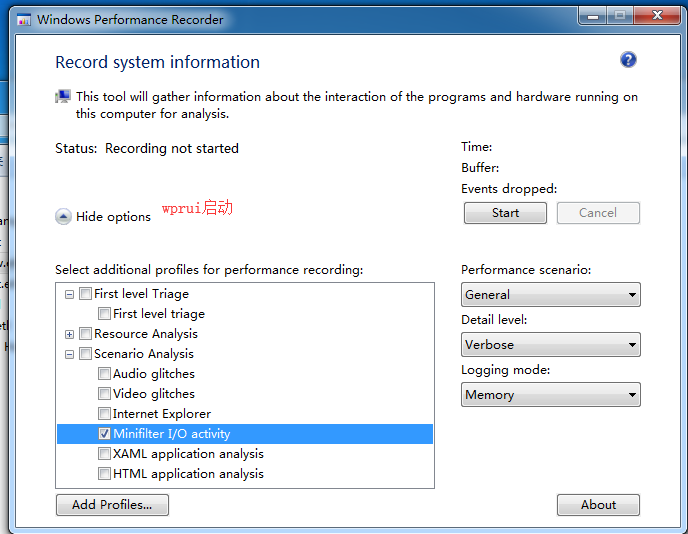Check the First level triage child profile
The width and height of the screenshot is (688, 534).
tap(104, 314)
